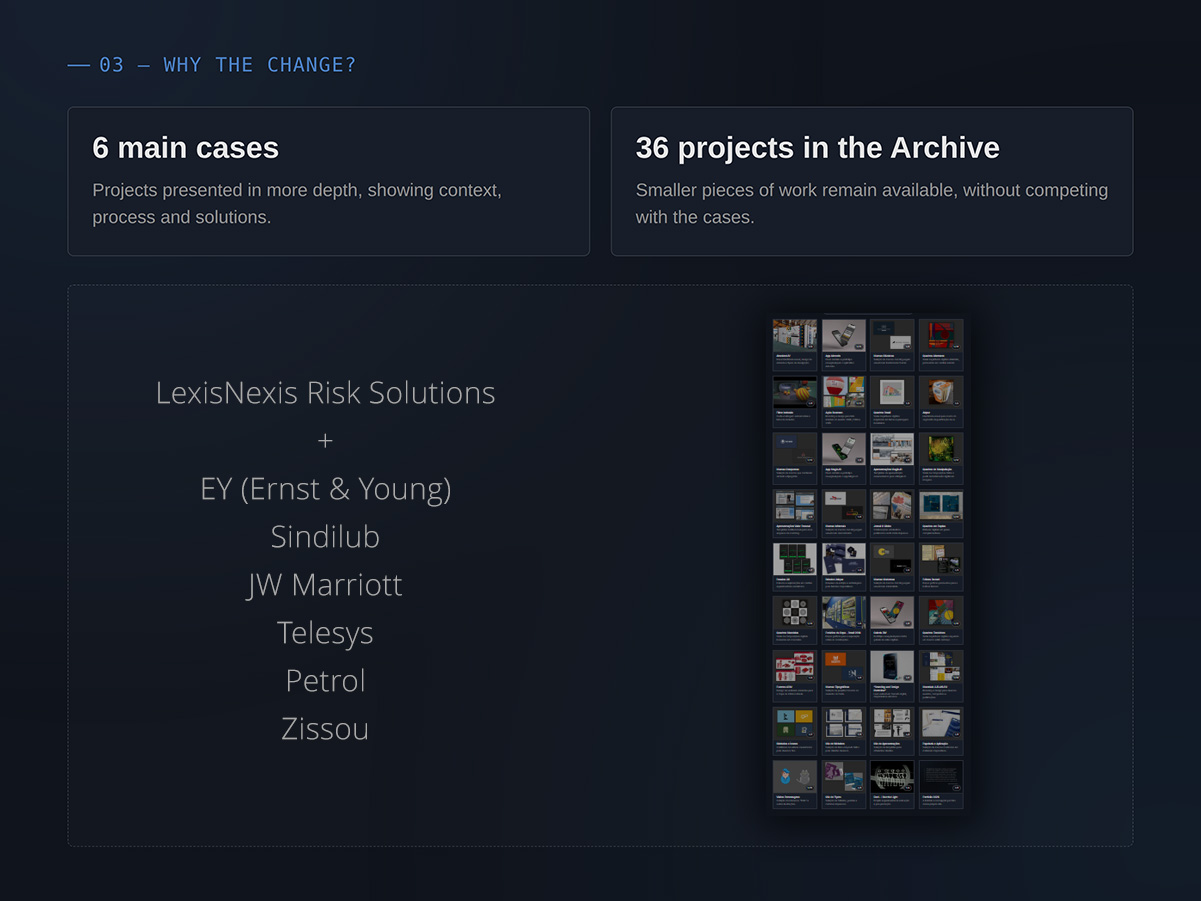Image resolution: width=1201 pixels, height=901 pixels.
Task: Open the geometric painting with yellow circle thumbnail
Action: (x=941, y=612)
